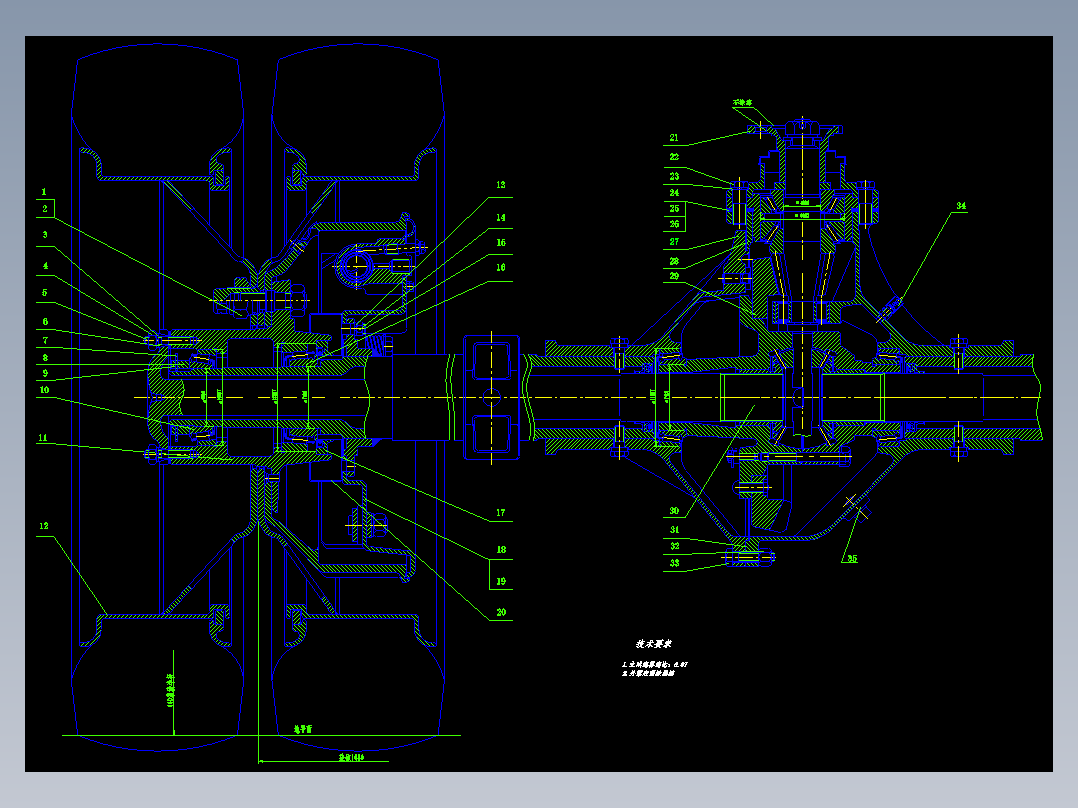Select the boxed callout label 2
Image resolution: width=1078 pixels, height=808 pixels.
[45, 208]
